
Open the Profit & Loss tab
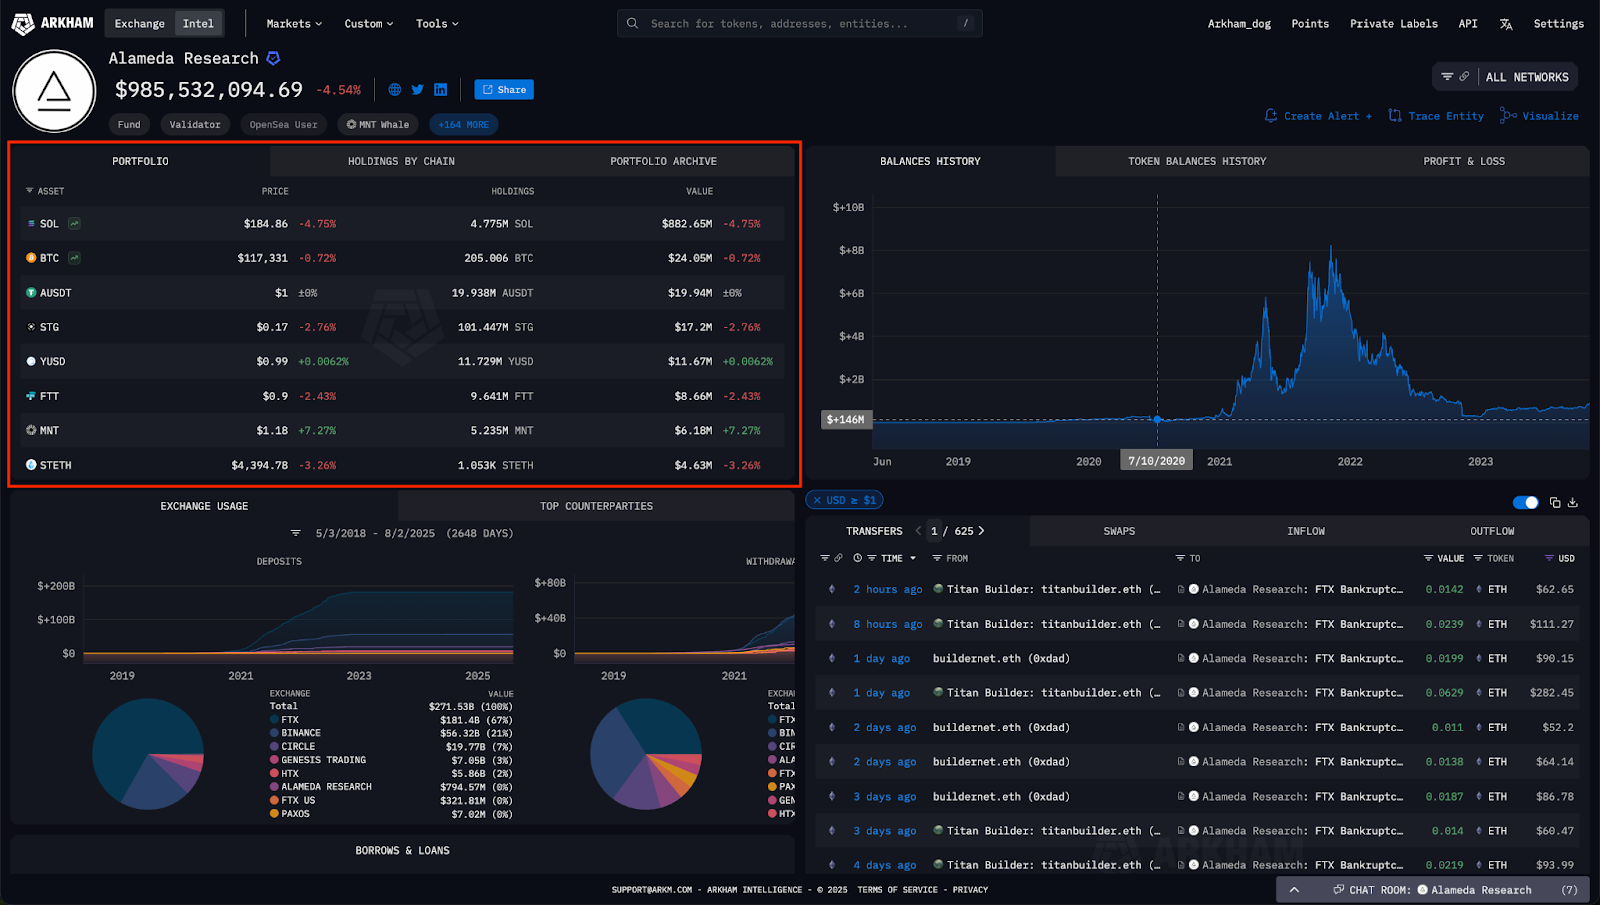1463,161
